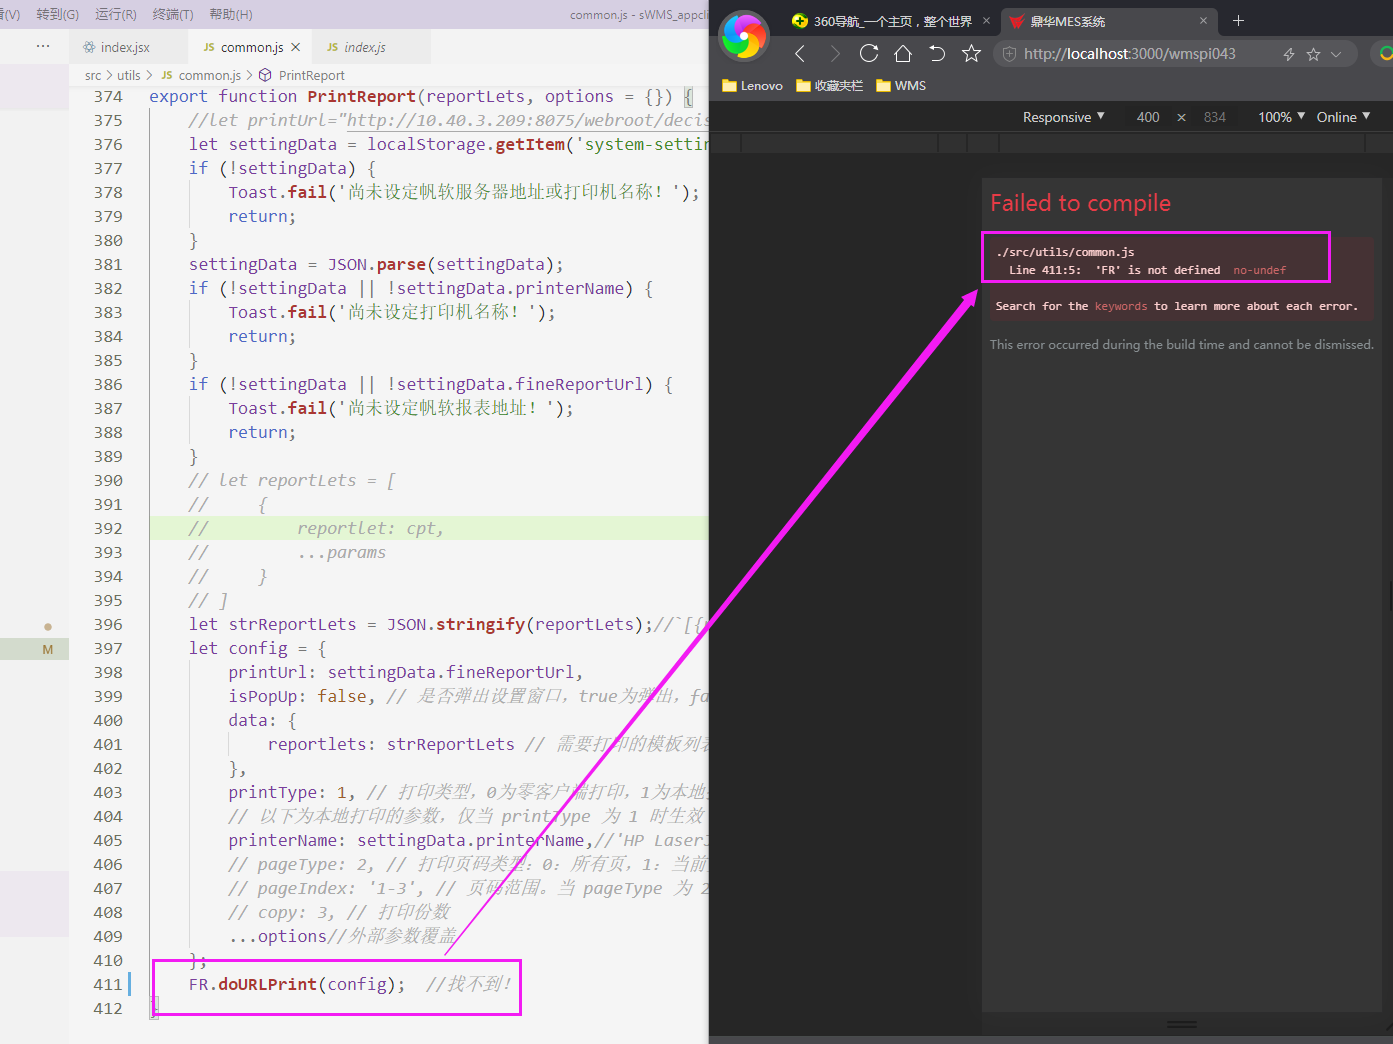Image resolution: width=1393 pixels, height=1044 pixels.
Task: Open the Responsive device dropdown
Action: click(x=1063, y=117)
